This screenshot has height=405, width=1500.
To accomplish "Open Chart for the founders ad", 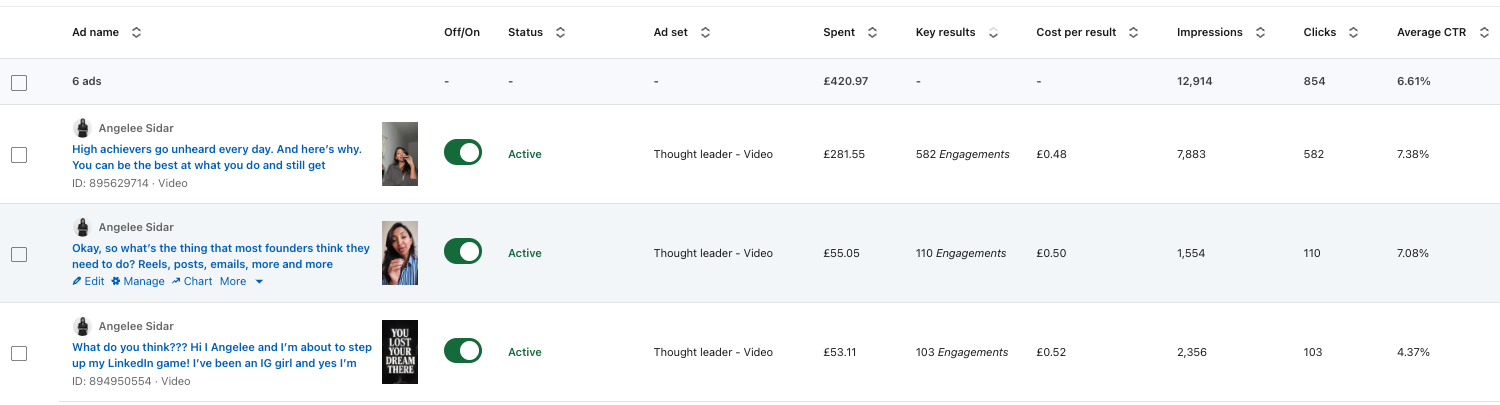I will coord(191,281).
